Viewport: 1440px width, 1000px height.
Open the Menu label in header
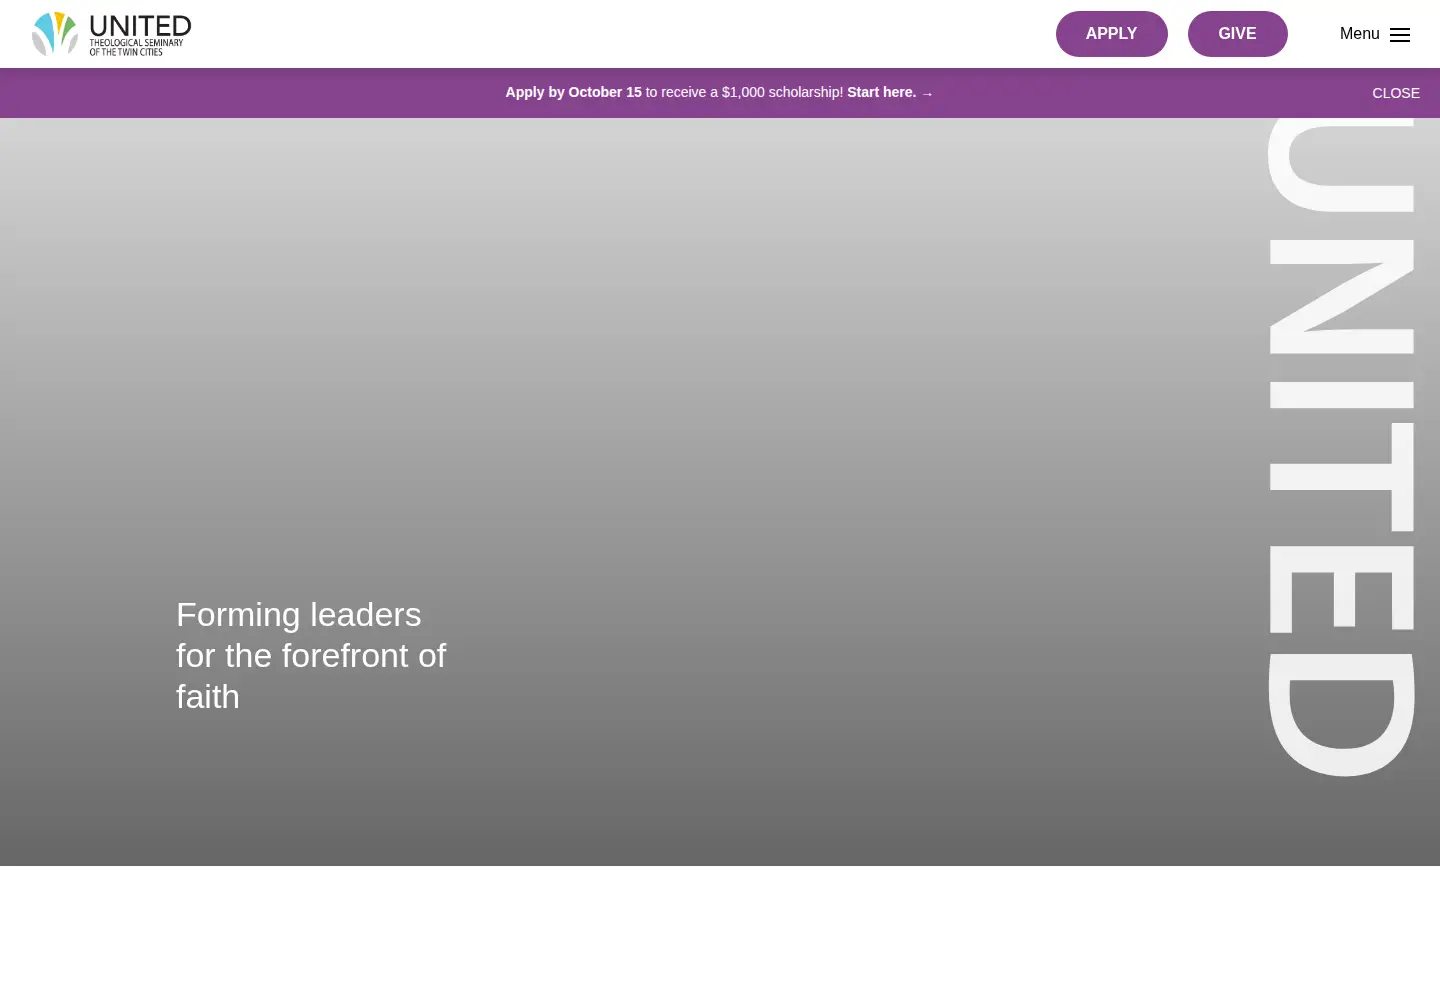(1359, 34)
